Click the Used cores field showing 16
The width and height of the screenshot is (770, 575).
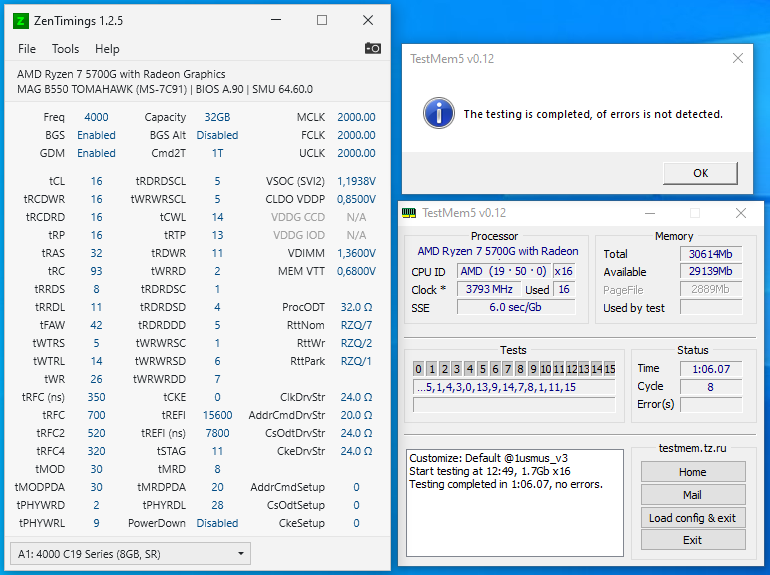pyautogui.click(x=564, y=289)
